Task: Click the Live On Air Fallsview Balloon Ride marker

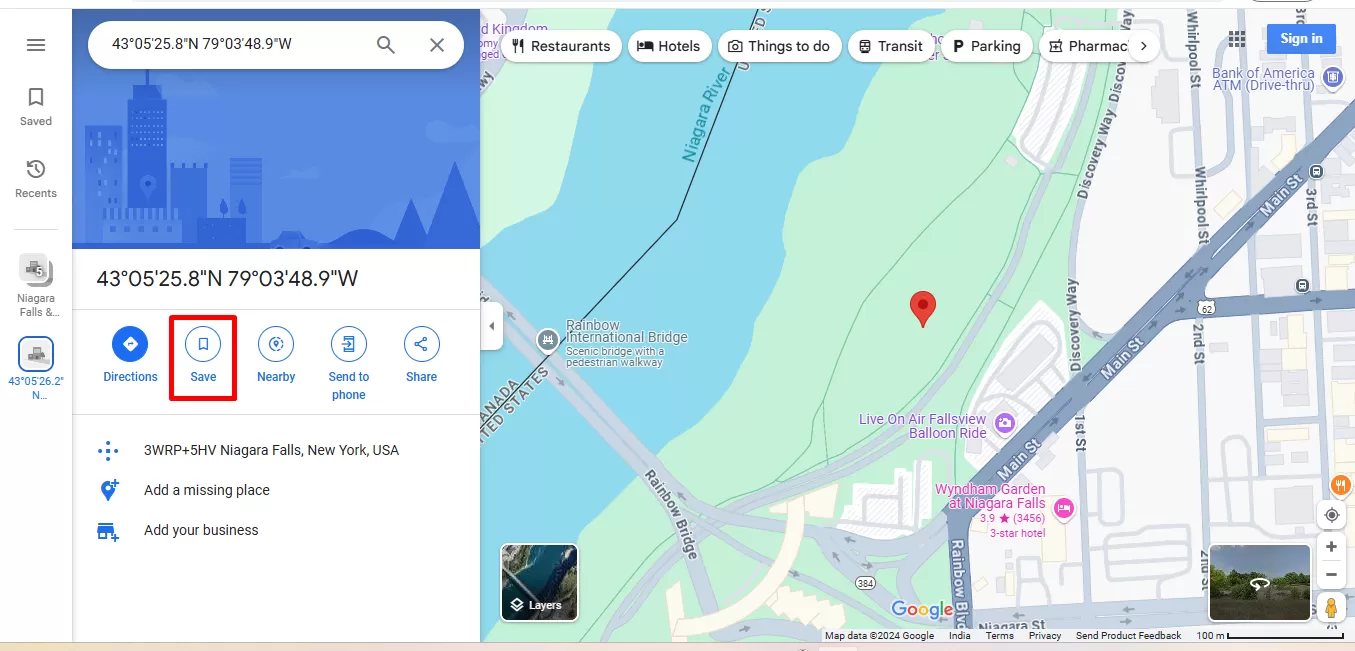Action: (x=1005, y=424)
